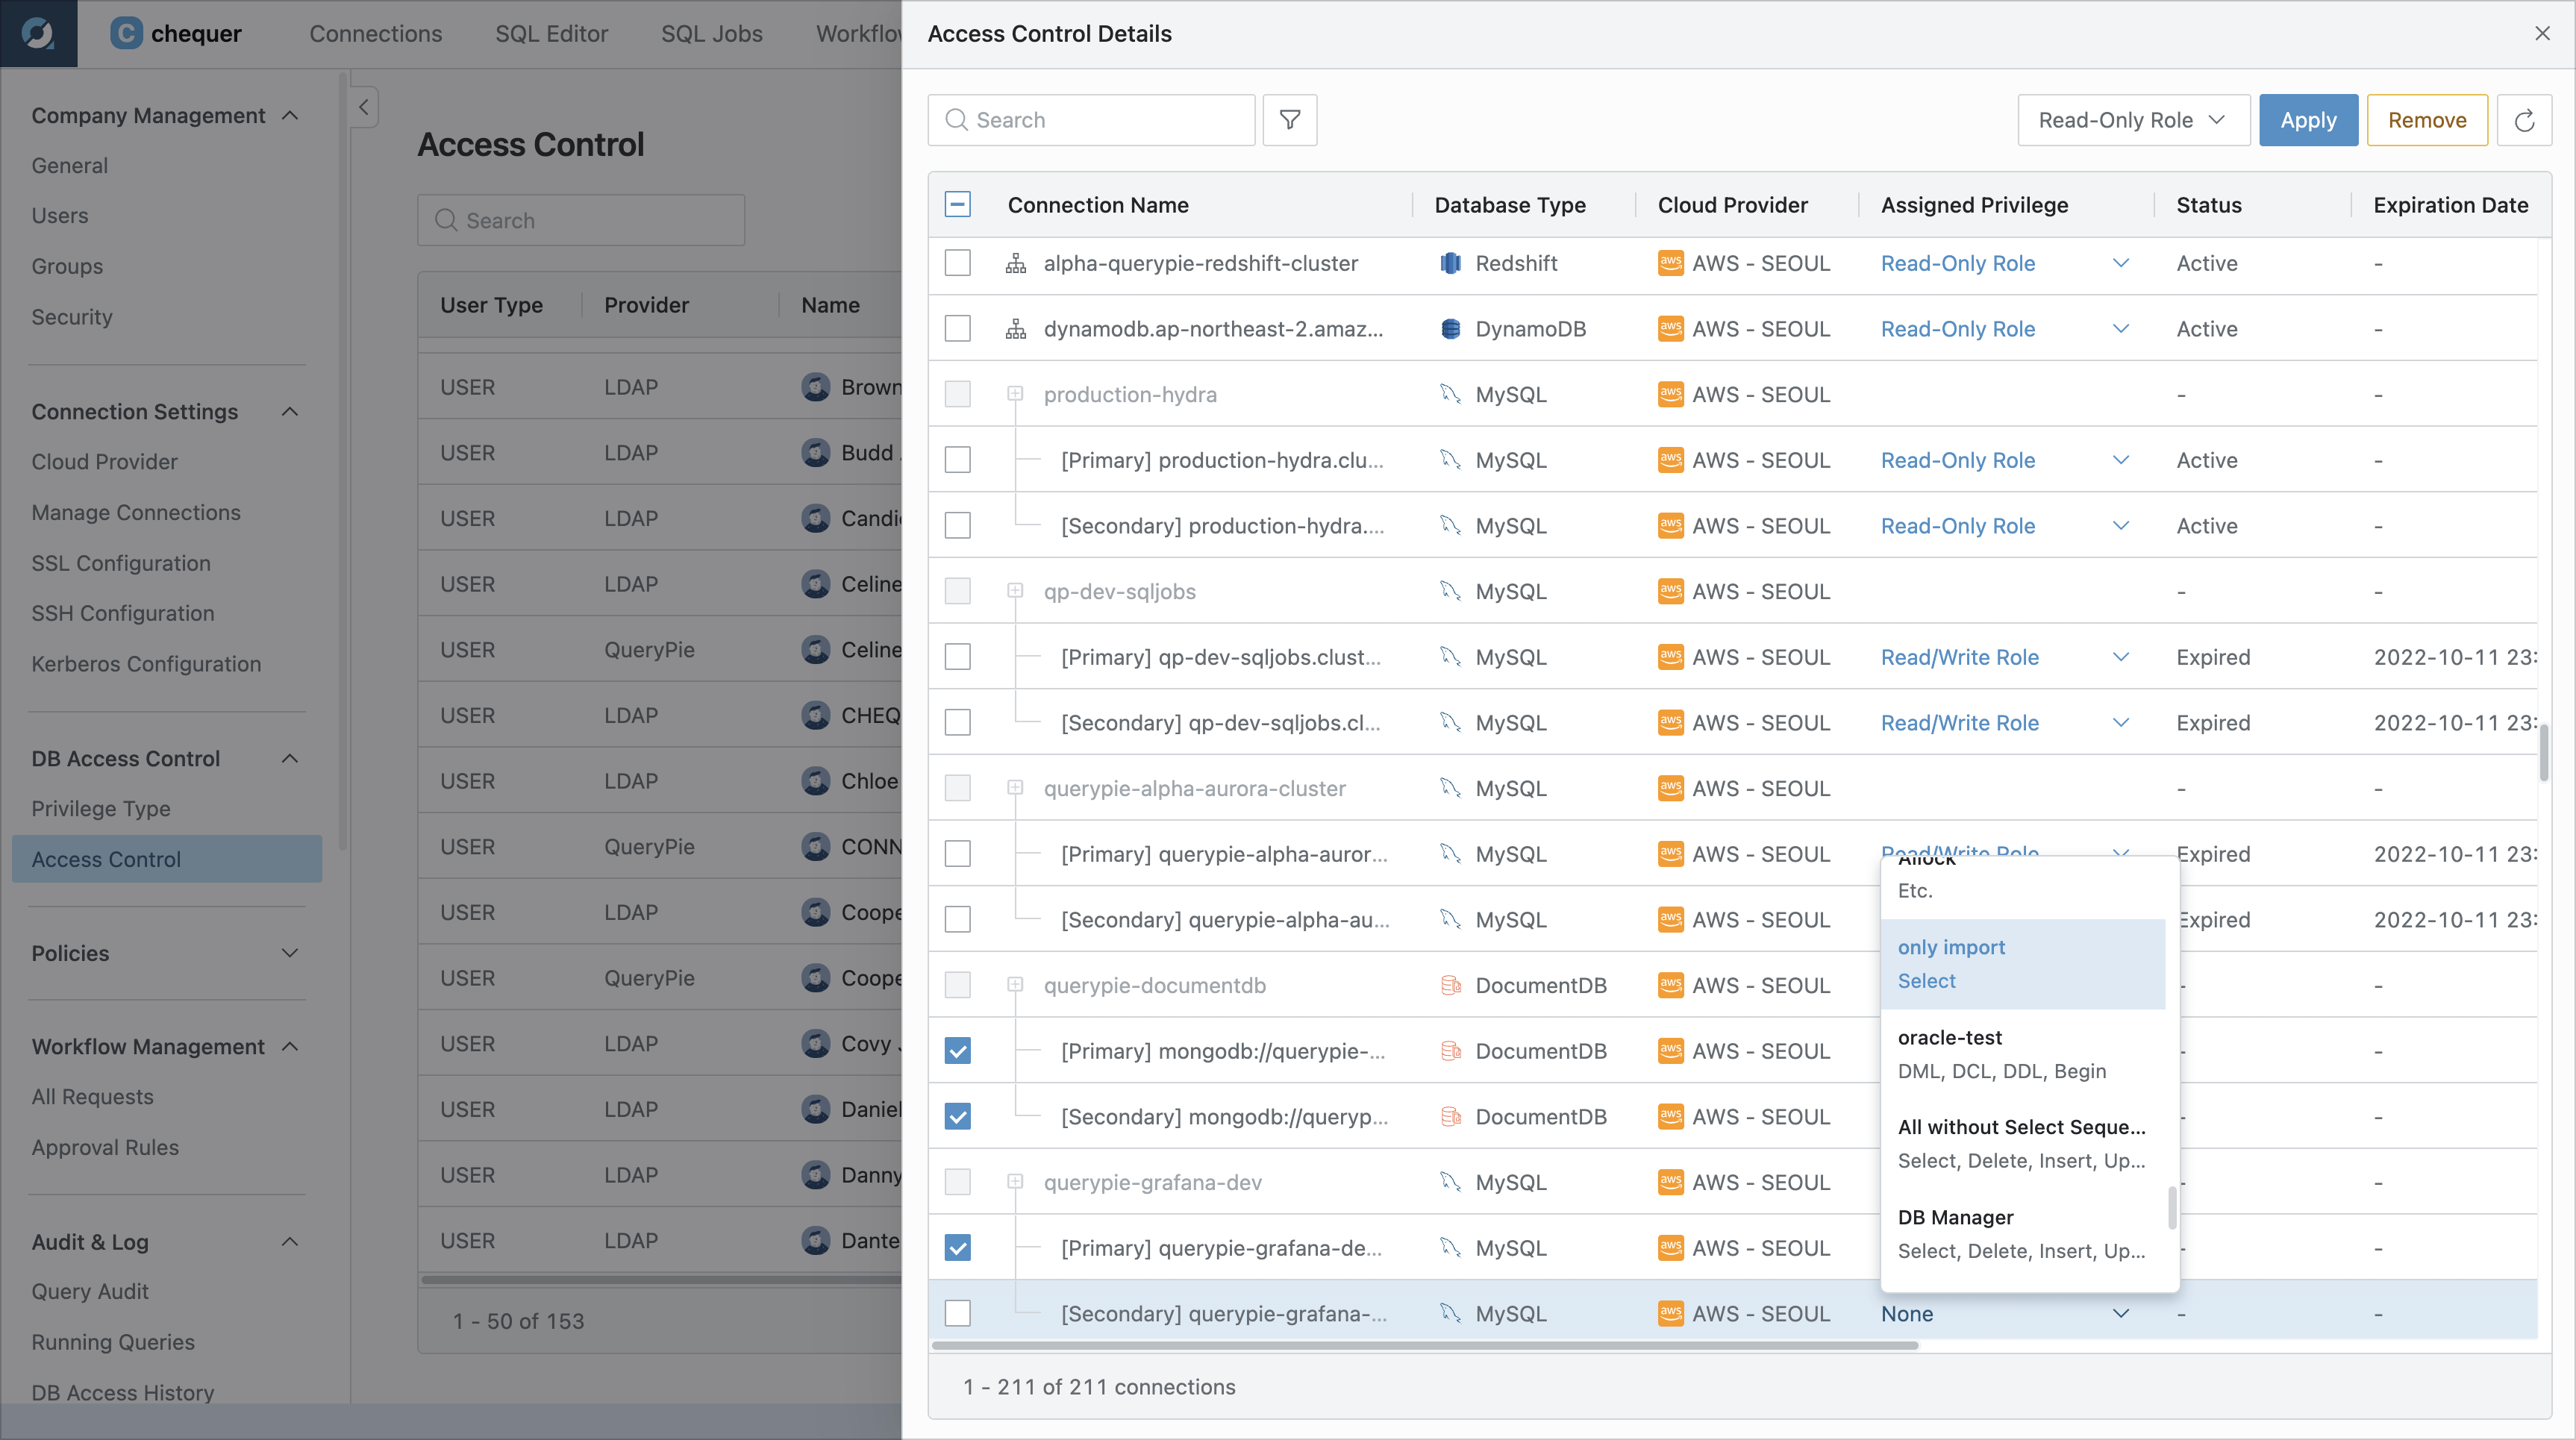
Task: Click the avatar icon beside Chloe user
Action: click(x=816, y=781)
